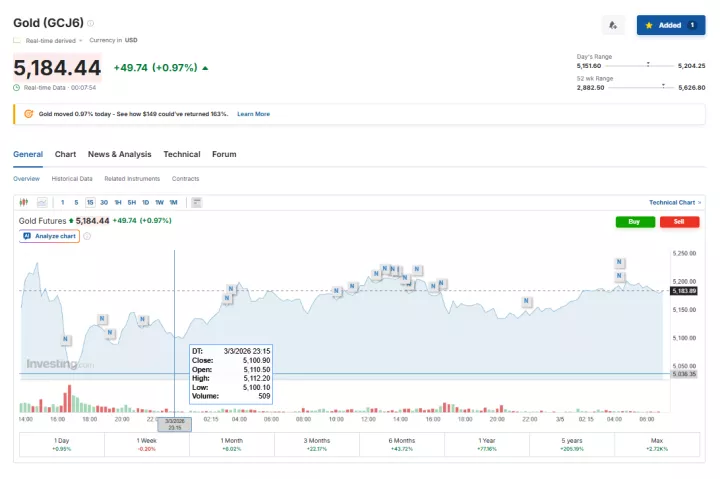This screenshot has width=720, height=479.
Task: Open the Technical Chart dropdown
Action: (675, 202)
